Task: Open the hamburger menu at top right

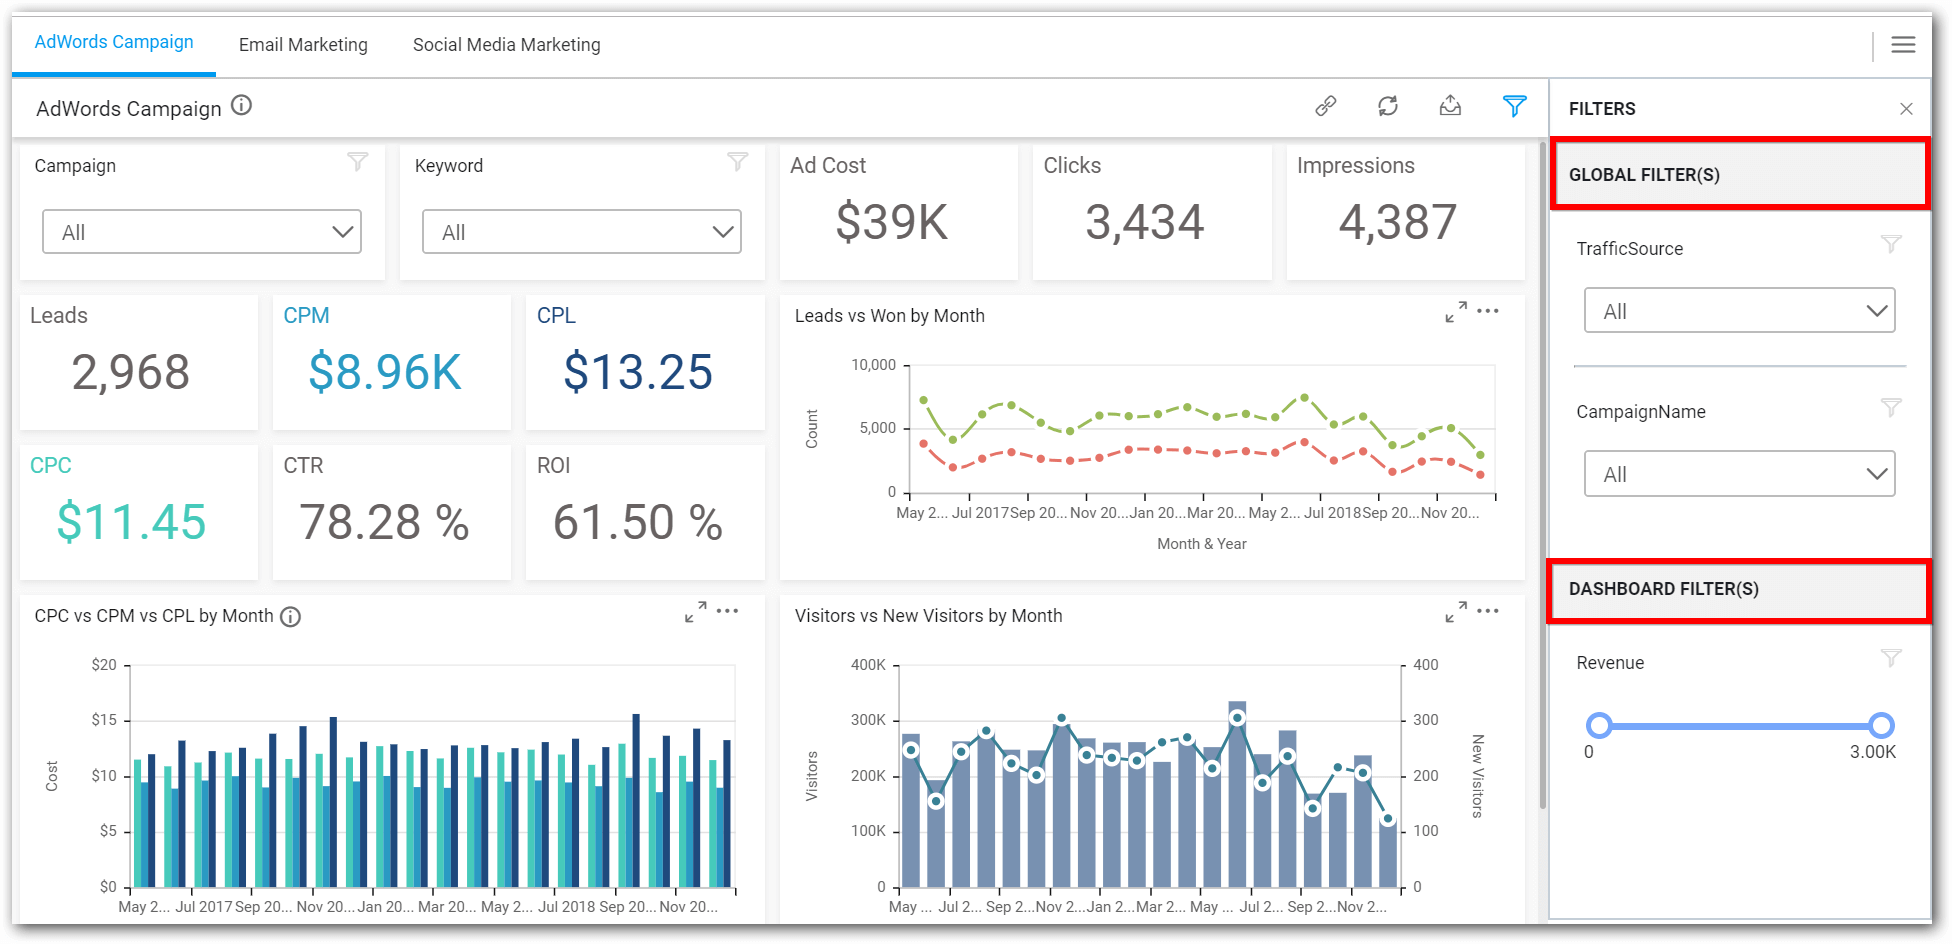Action: [x=1903, y=45]
